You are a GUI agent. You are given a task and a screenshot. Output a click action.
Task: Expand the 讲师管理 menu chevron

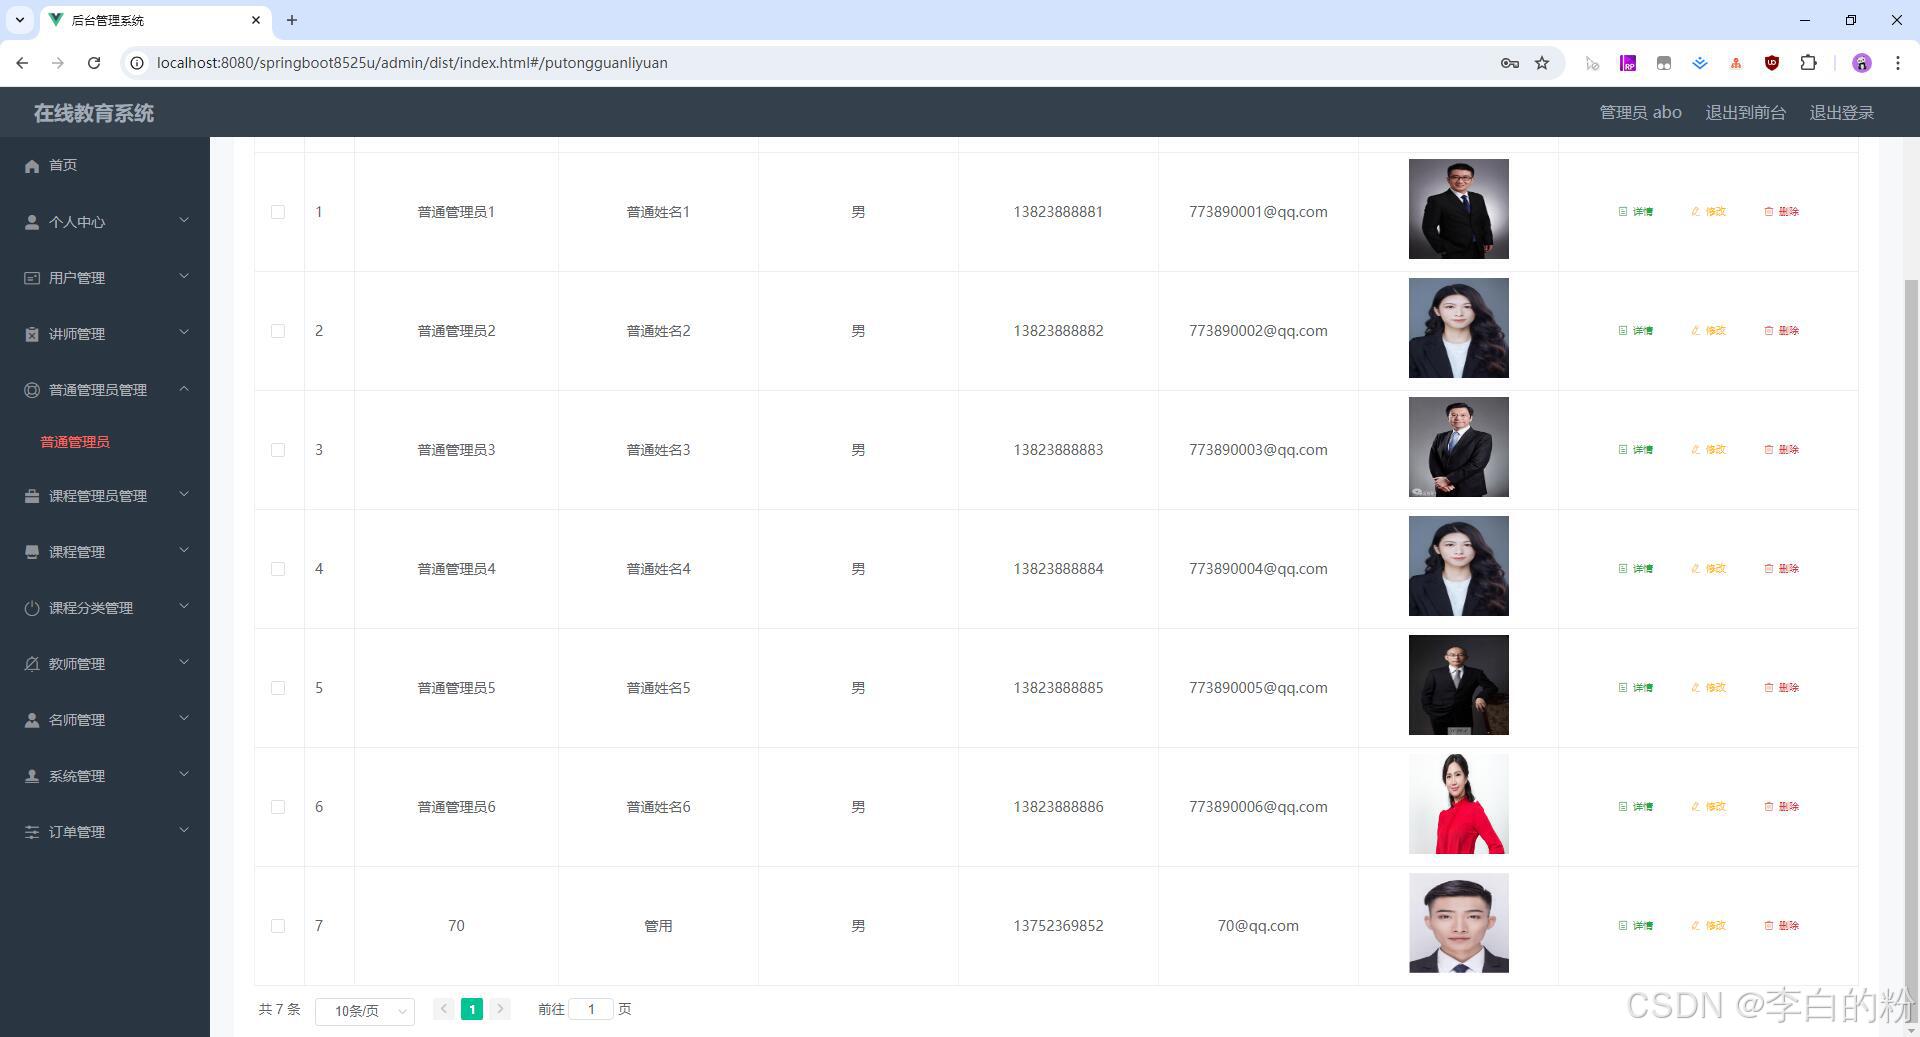point(184,333)
